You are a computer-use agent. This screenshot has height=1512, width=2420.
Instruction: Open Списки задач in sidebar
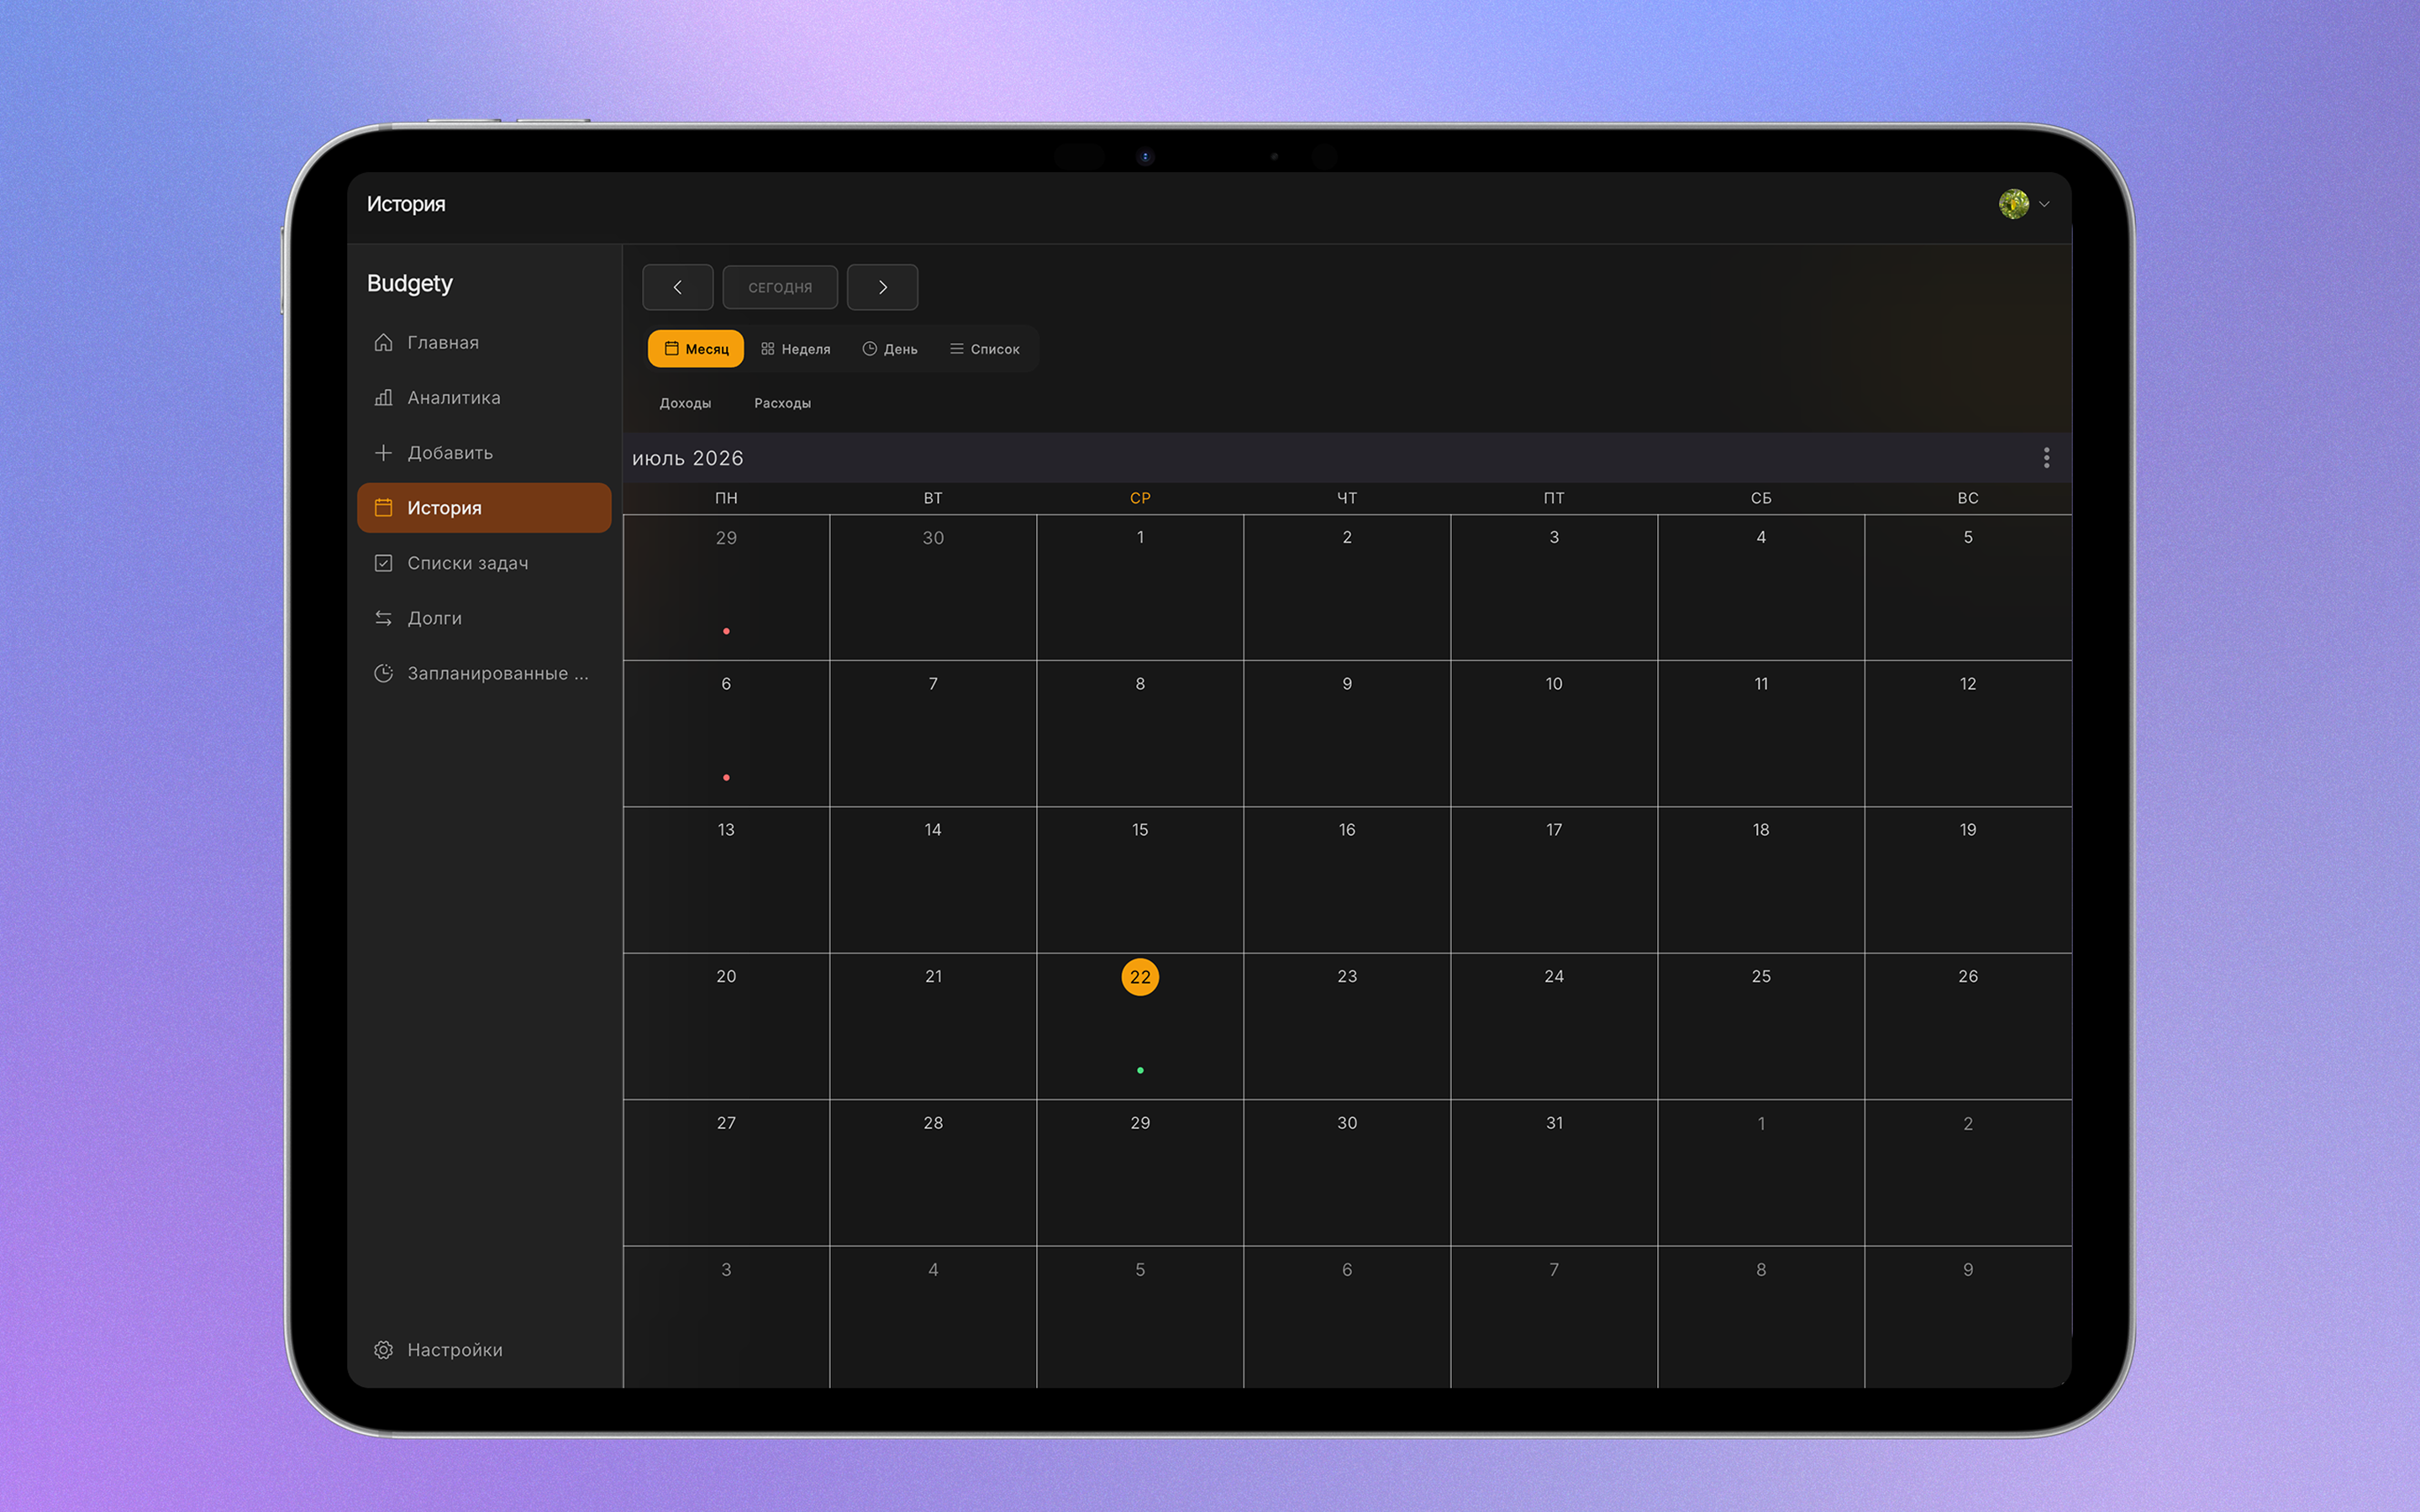tap(484, 562)
